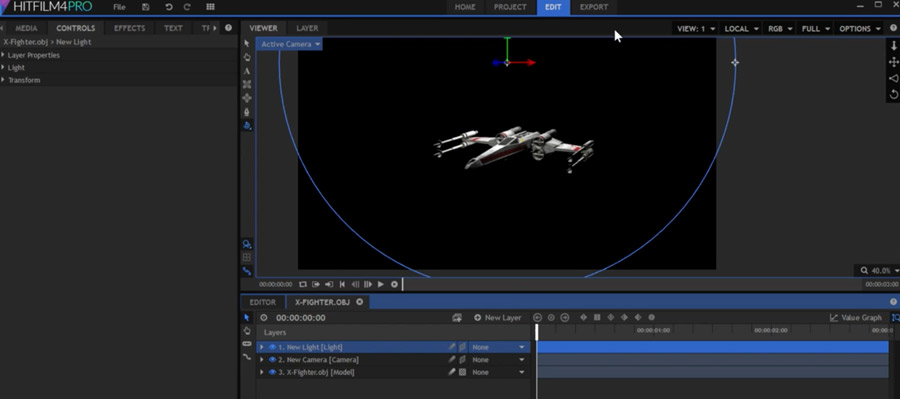The image size is (900, 399).
Task: Select the viewer freehand pen tool
Action: point(247,112)
